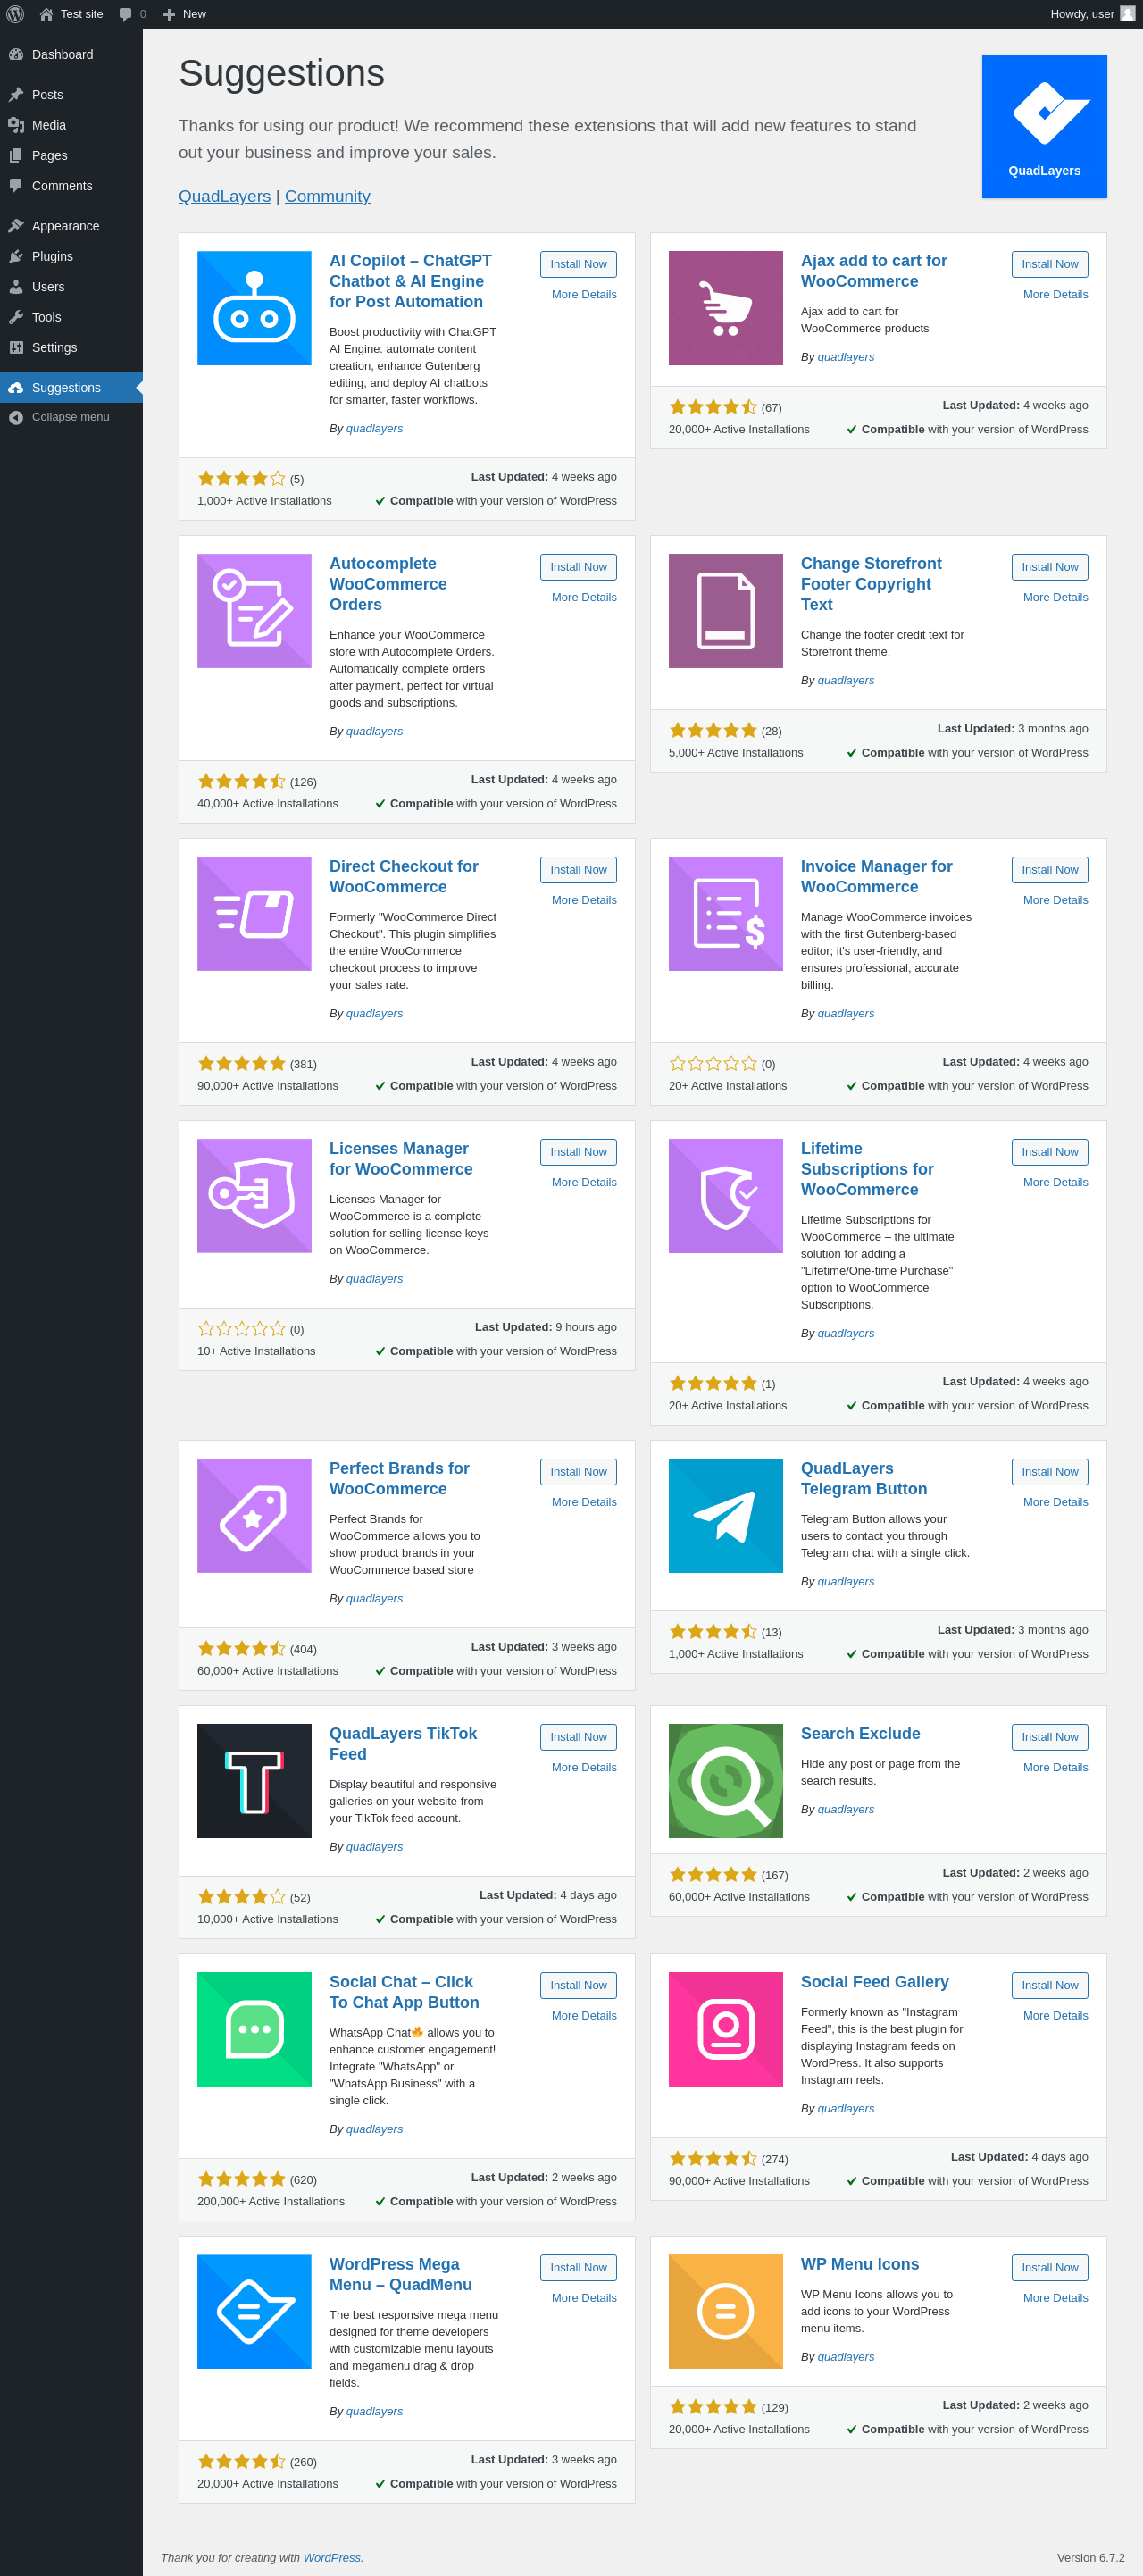
Task: Click the QuadLayers TikTok Feed icon
Action: [x=254, y=1780]
